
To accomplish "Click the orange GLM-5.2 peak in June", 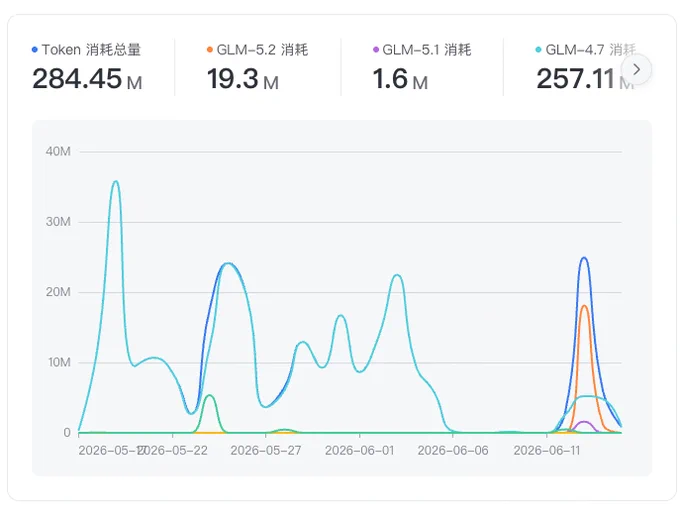I will coord(584,306).
